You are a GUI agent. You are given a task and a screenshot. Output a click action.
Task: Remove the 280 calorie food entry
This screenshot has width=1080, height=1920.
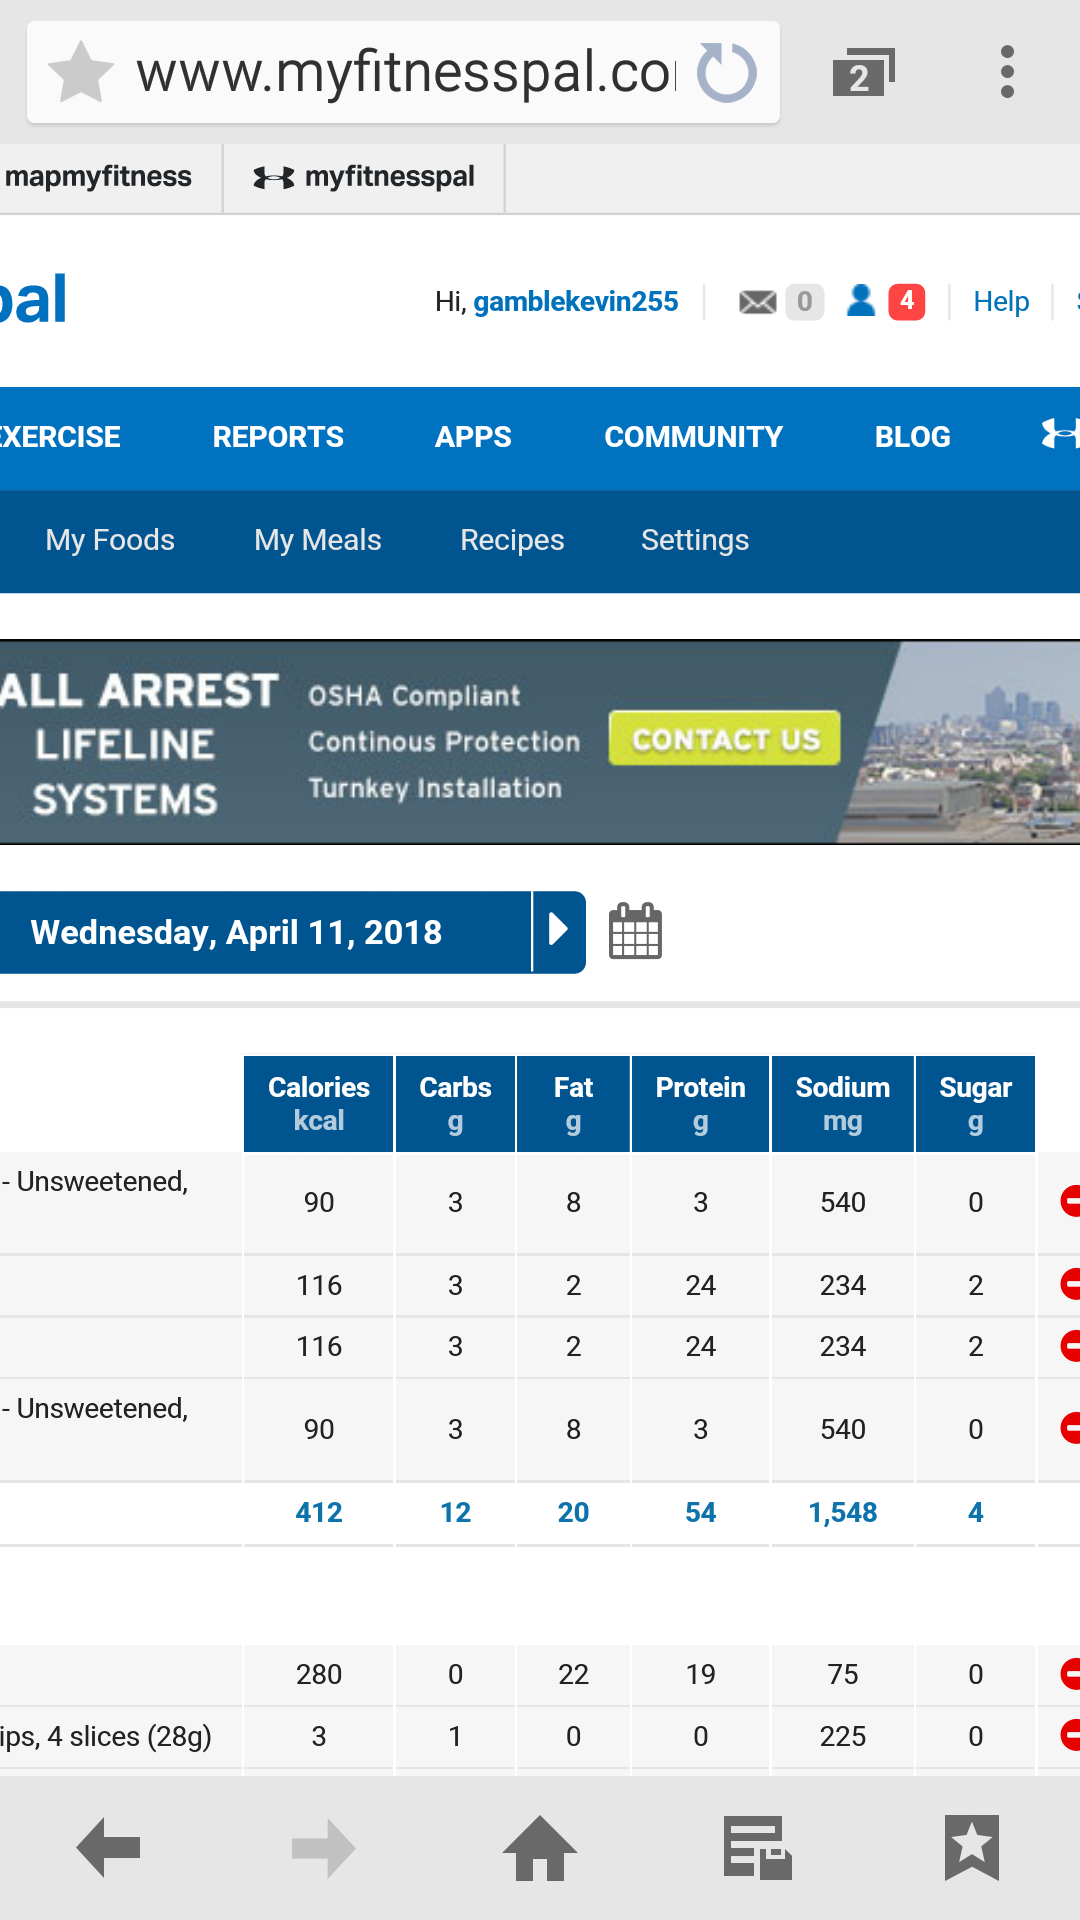[x=1070, y=1674]
